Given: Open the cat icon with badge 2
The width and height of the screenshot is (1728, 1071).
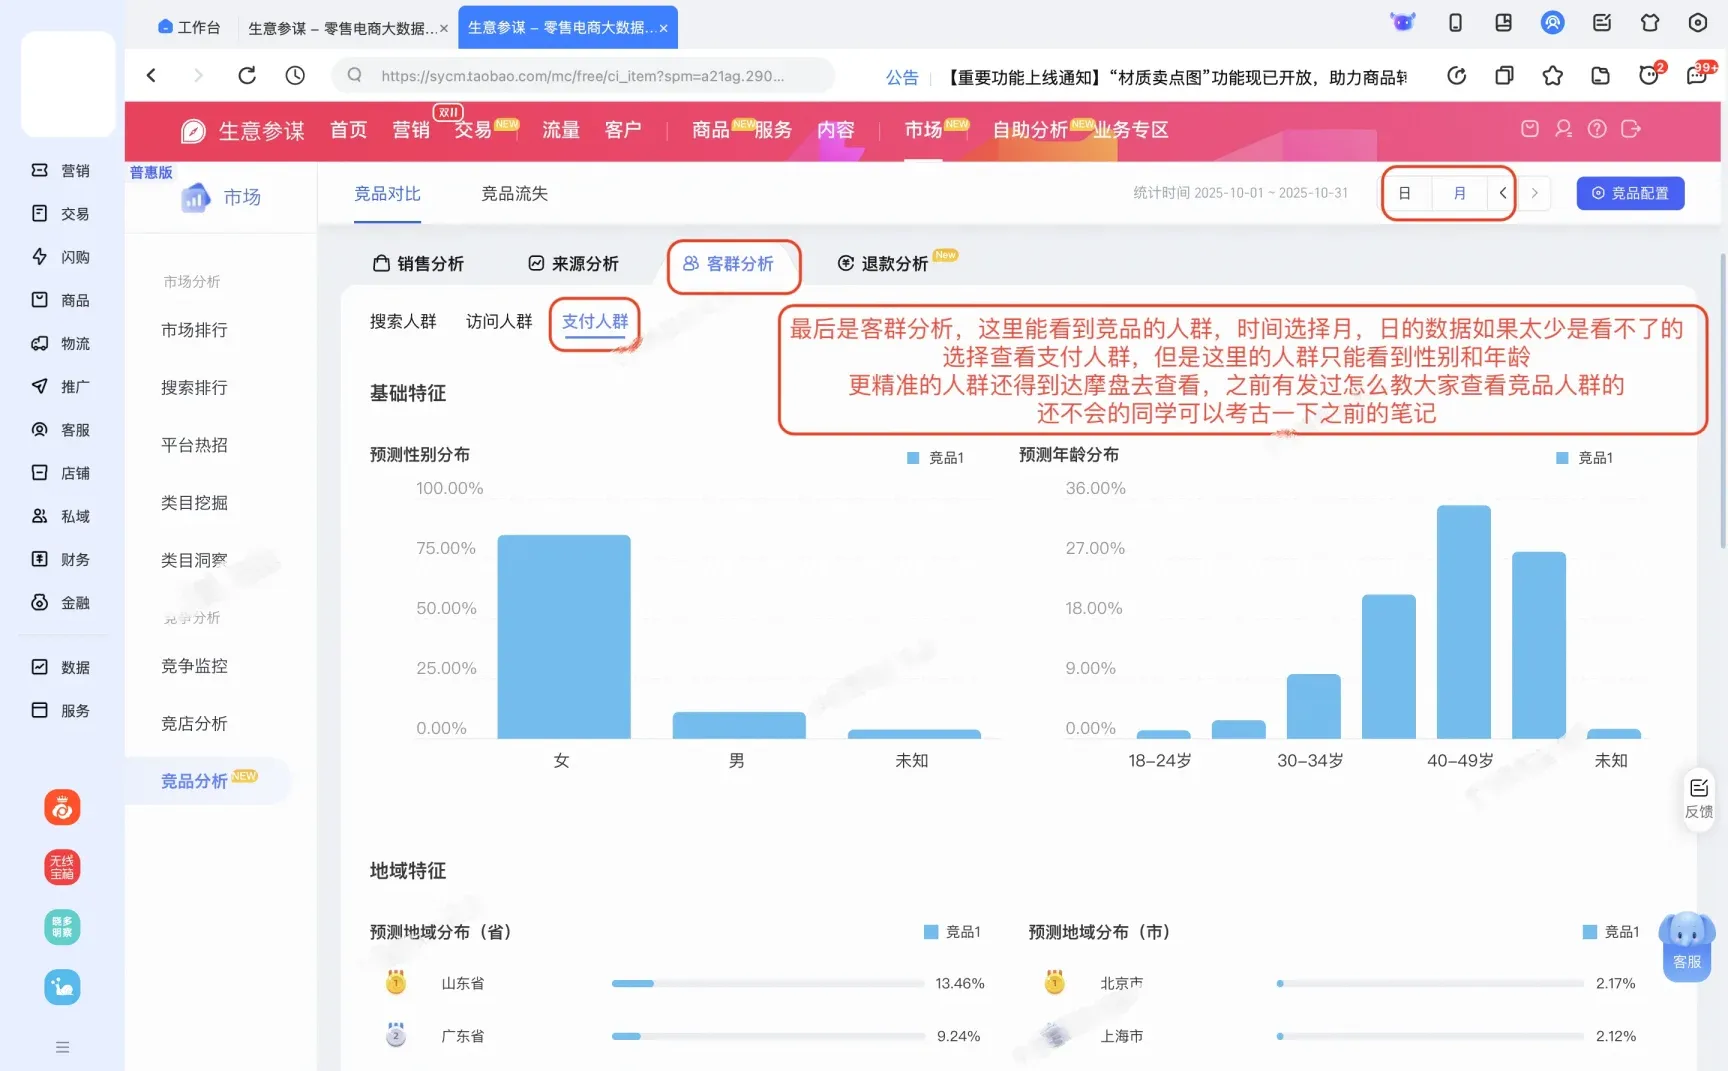Looking at the screenshot, I should (x=1650, y=74).
